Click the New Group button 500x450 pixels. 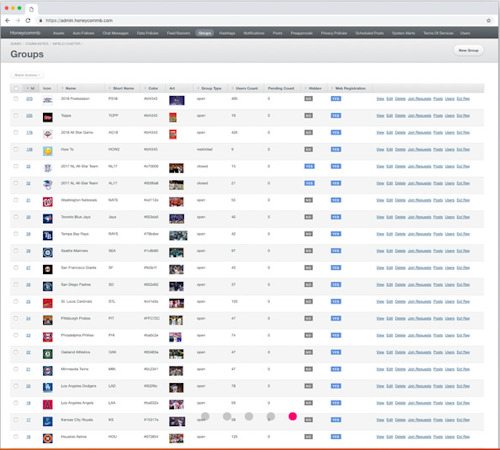tap(468, 50)
